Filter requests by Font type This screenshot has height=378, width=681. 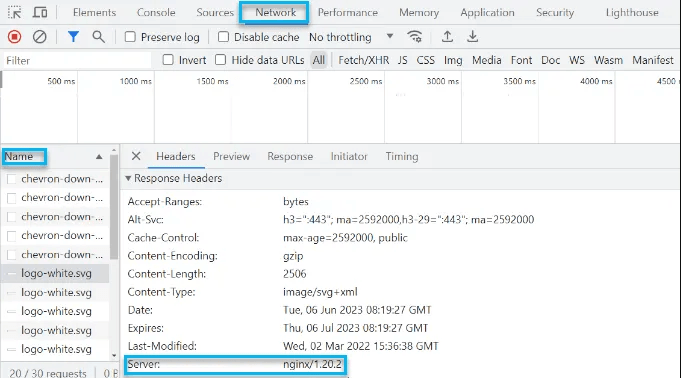tap(521, 60)
